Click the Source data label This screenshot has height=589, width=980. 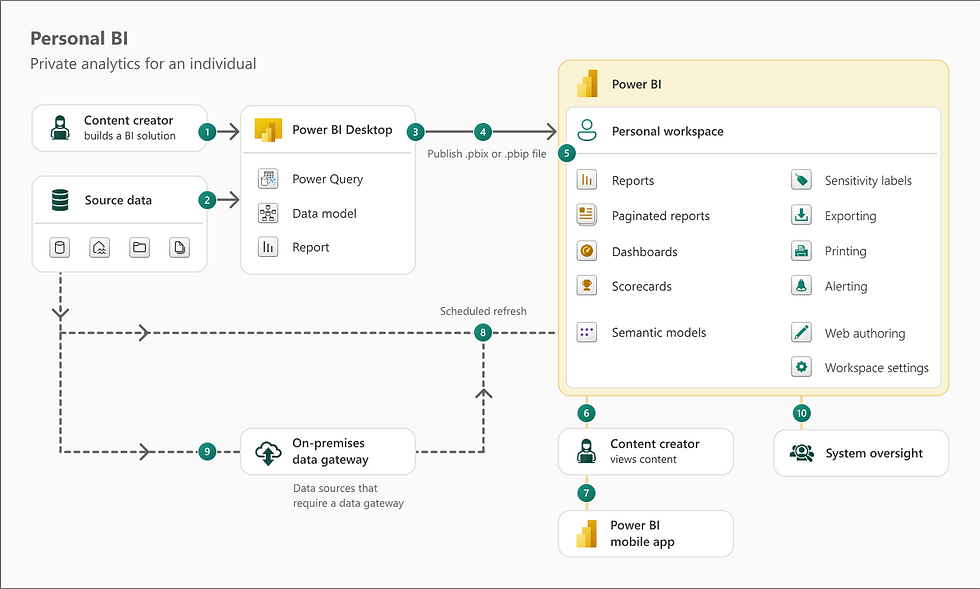(x=118, y=200)
